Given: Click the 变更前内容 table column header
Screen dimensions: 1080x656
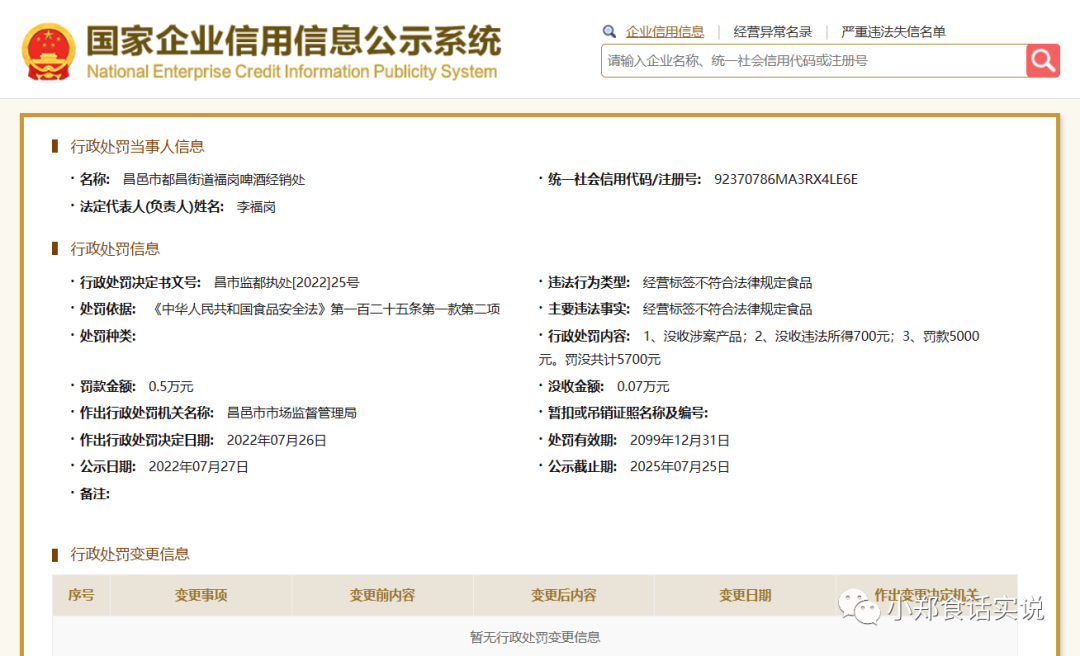Looking at the screenshot, I should click(382, 595).
